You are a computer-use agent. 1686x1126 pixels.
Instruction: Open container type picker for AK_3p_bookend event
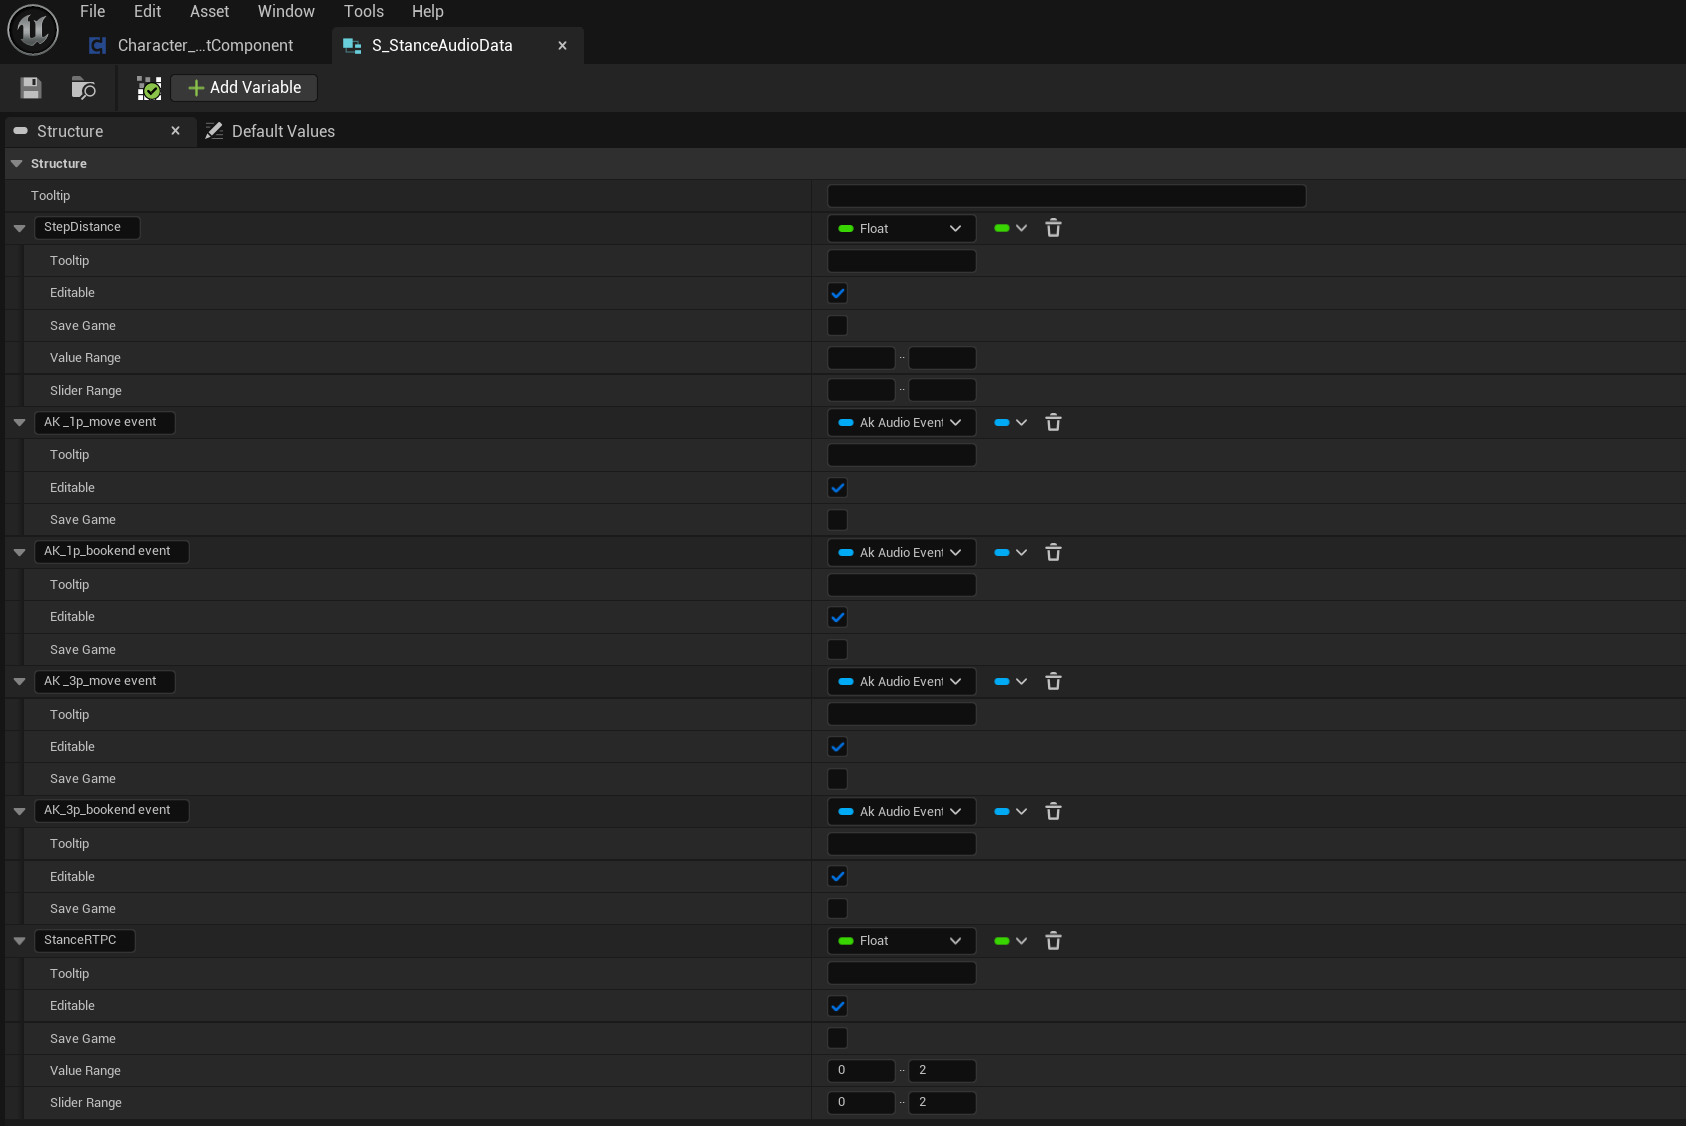point(1010,811)
